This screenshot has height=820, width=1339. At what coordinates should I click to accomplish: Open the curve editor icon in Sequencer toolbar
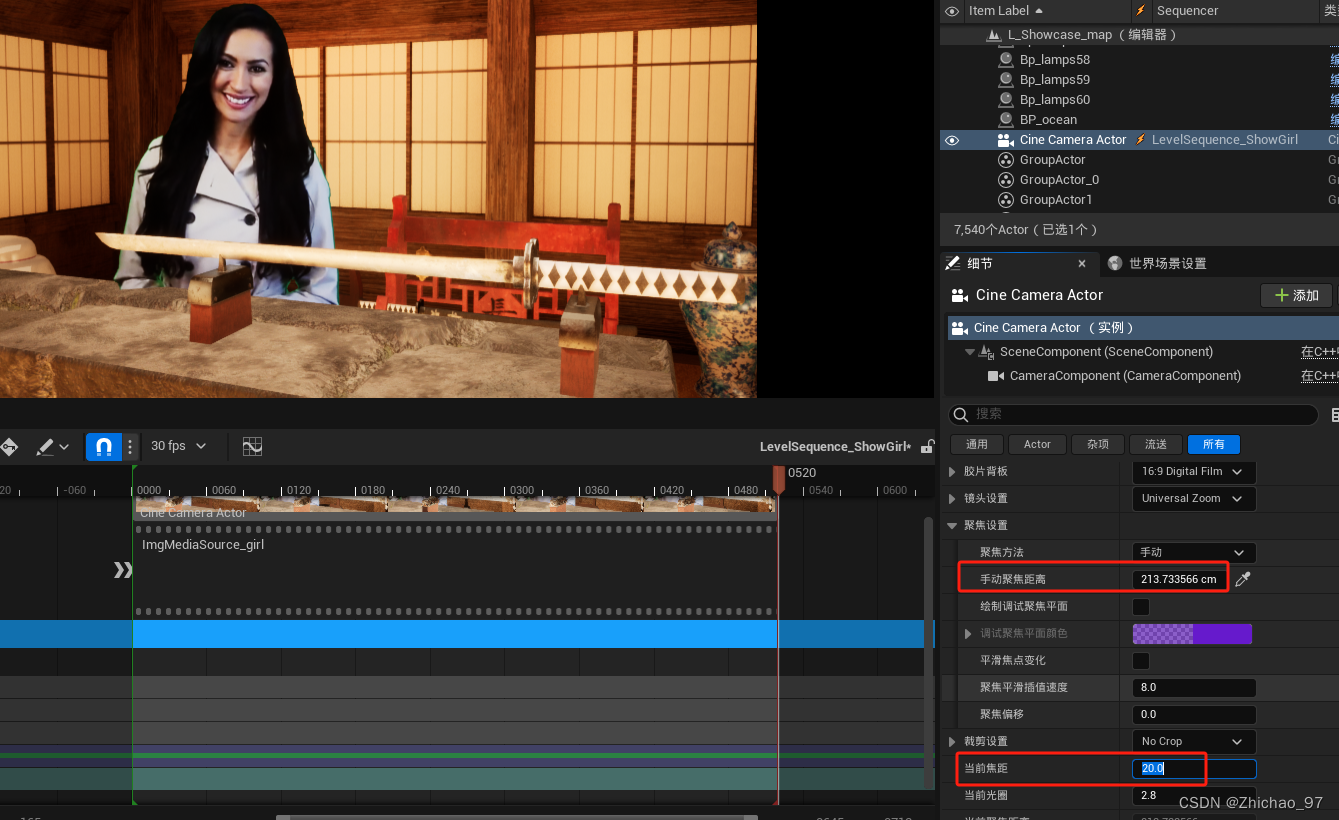(x=253, y=446)
